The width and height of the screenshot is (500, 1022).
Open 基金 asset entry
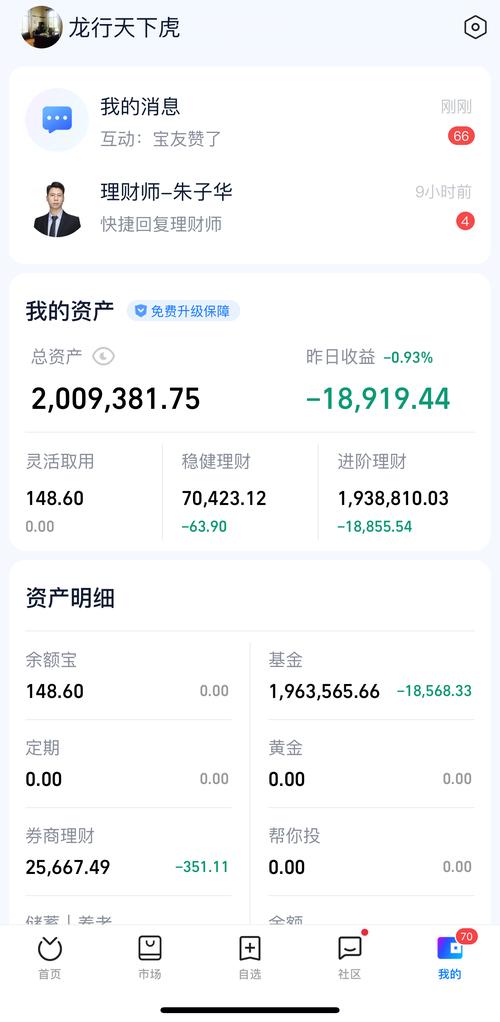[372, 676]
